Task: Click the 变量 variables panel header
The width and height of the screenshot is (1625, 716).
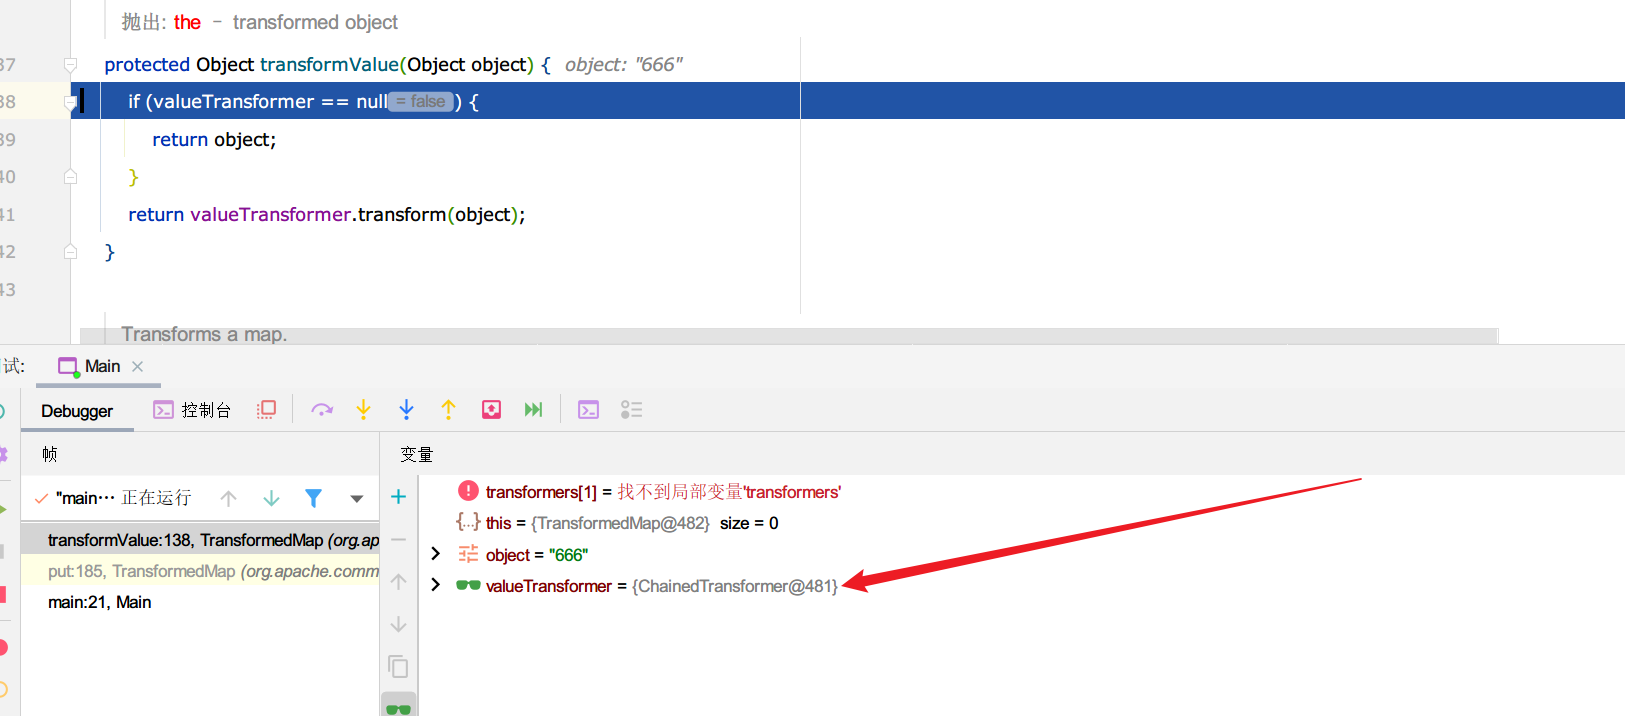Action: (x=417, y=455)
